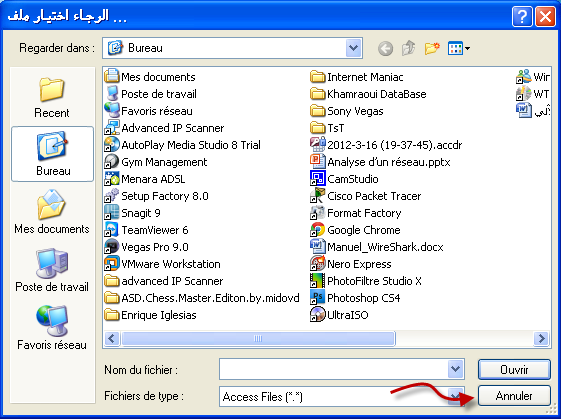Select the Sony Vegas folder
Screen dimensions: 561x419
[x=346, y=111]
